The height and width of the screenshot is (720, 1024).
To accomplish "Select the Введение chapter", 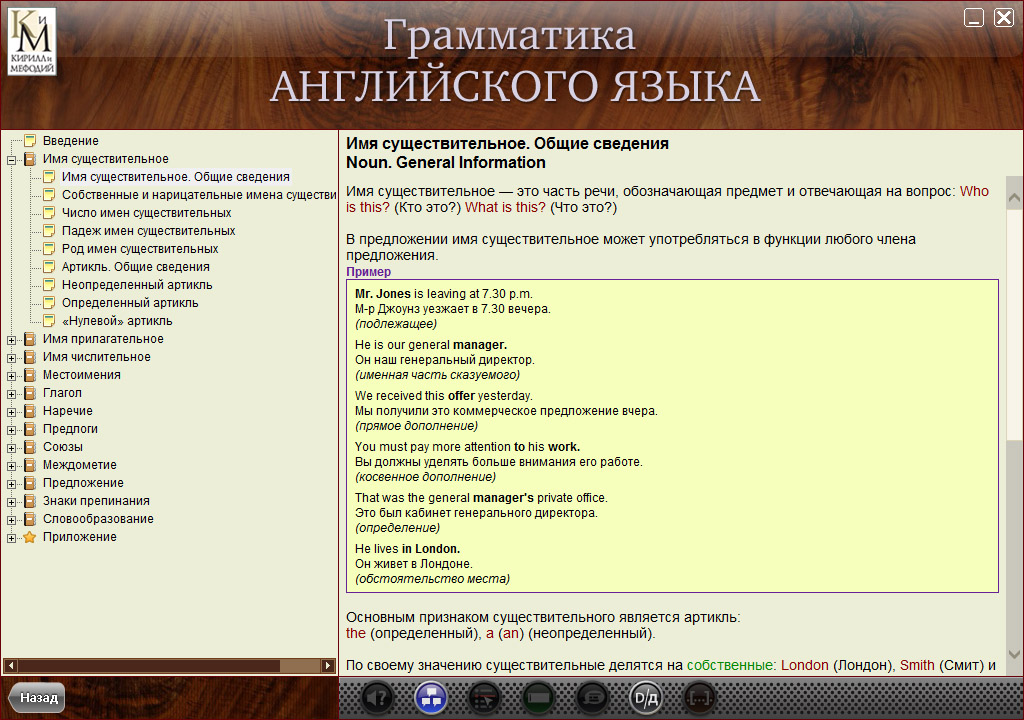I will click(72, 140).
